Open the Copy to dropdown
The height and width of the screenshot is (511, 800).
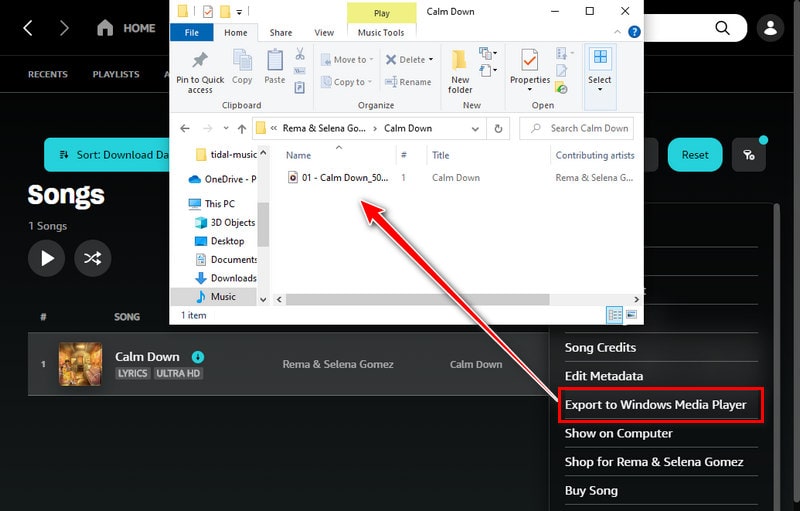[x=347, y=82]
